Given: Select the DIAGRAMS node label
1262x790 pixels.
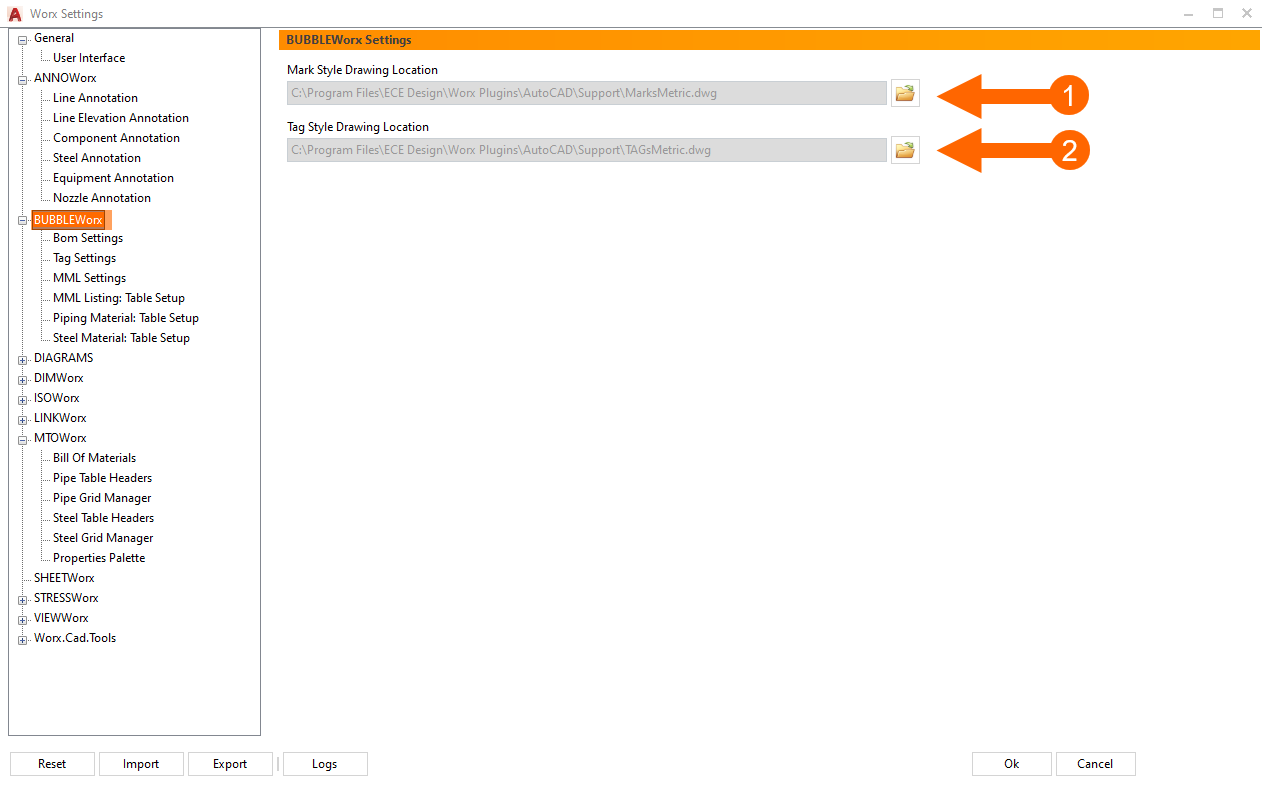Looking at the screenshot, I should coord(63,358).
